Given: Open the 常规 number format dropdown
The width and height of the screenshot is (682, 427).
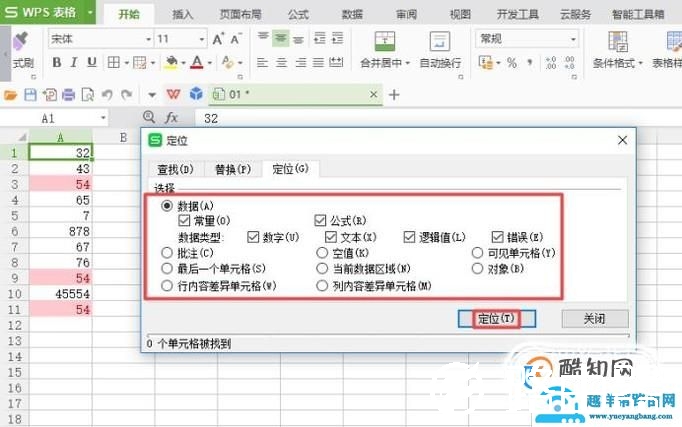Looking at the screenshot, I should [x=573, y=39].
